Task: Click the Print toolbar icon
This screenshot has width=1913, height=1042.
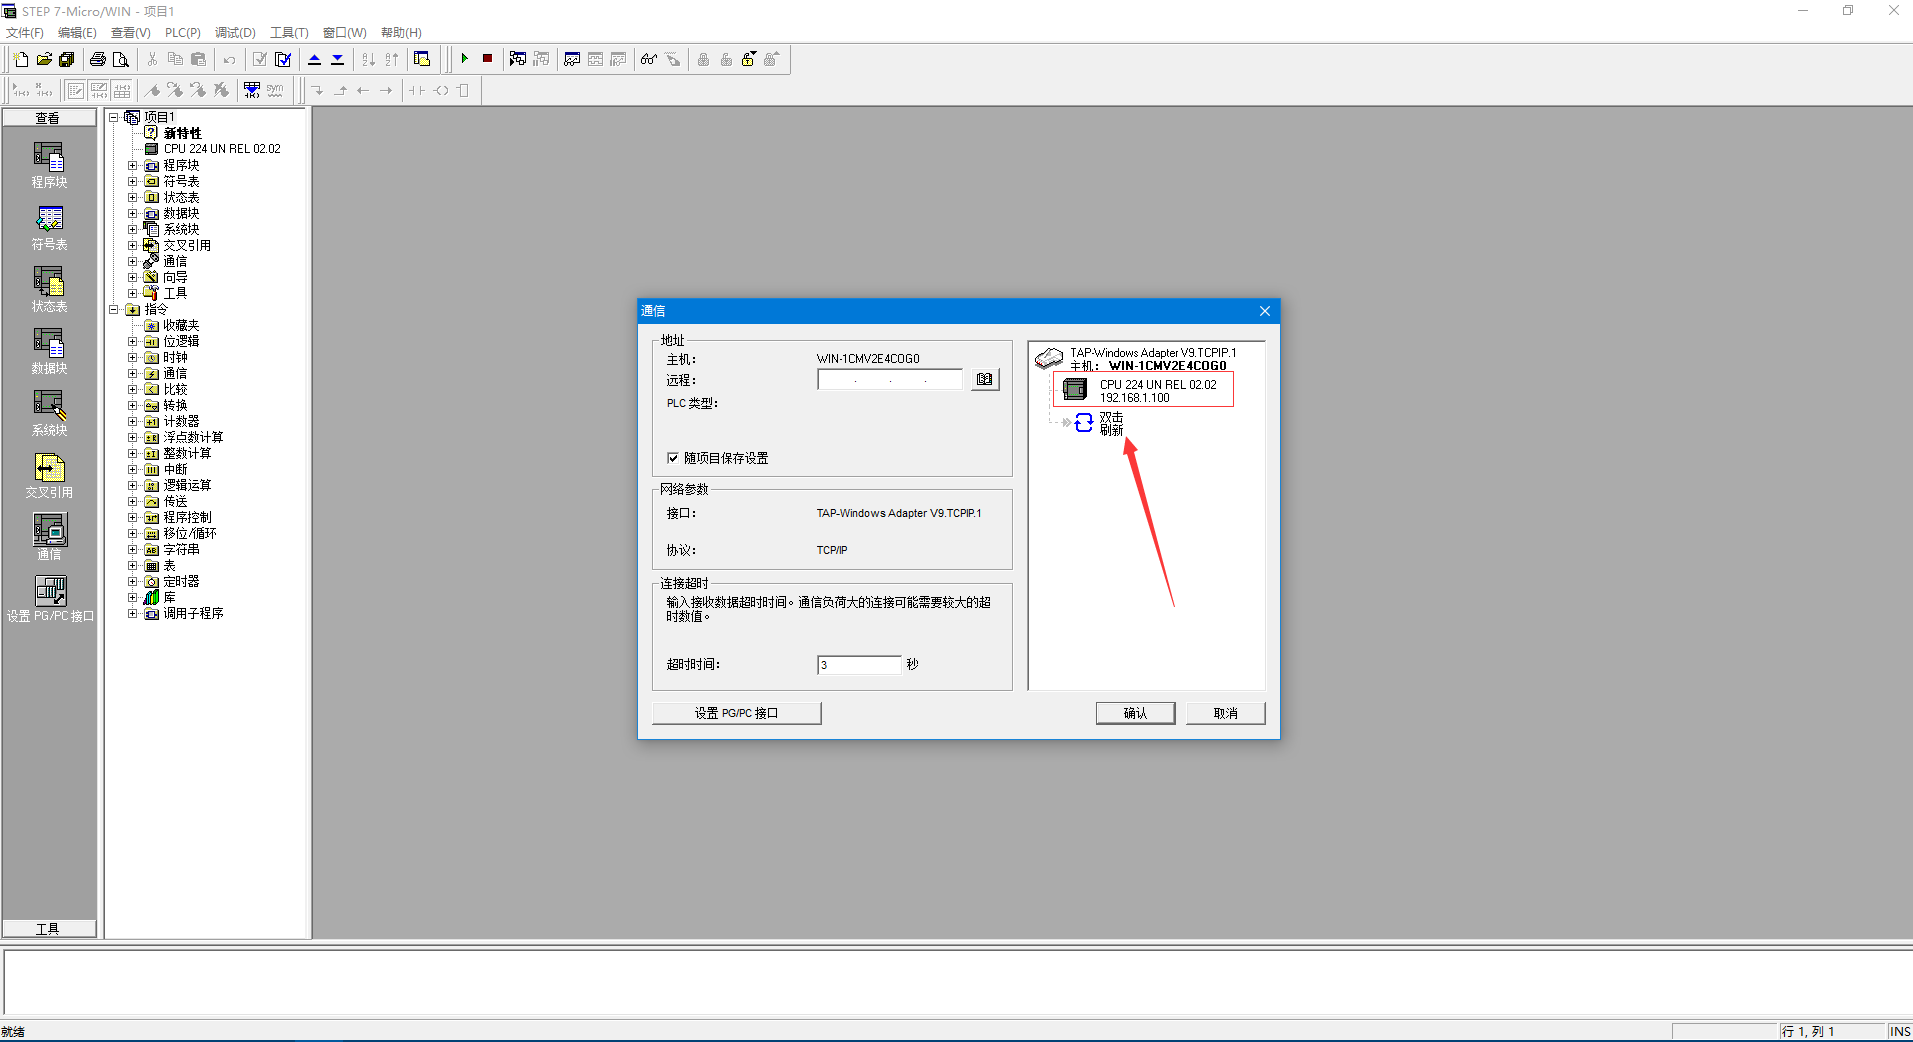Action: (97, 59)
